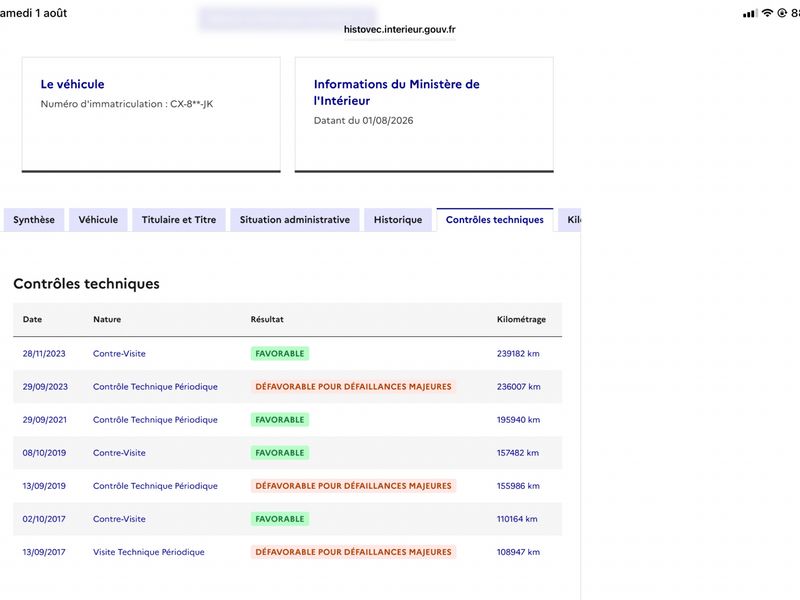Open the partially visible Kilométrage tab

click(570, 220)
